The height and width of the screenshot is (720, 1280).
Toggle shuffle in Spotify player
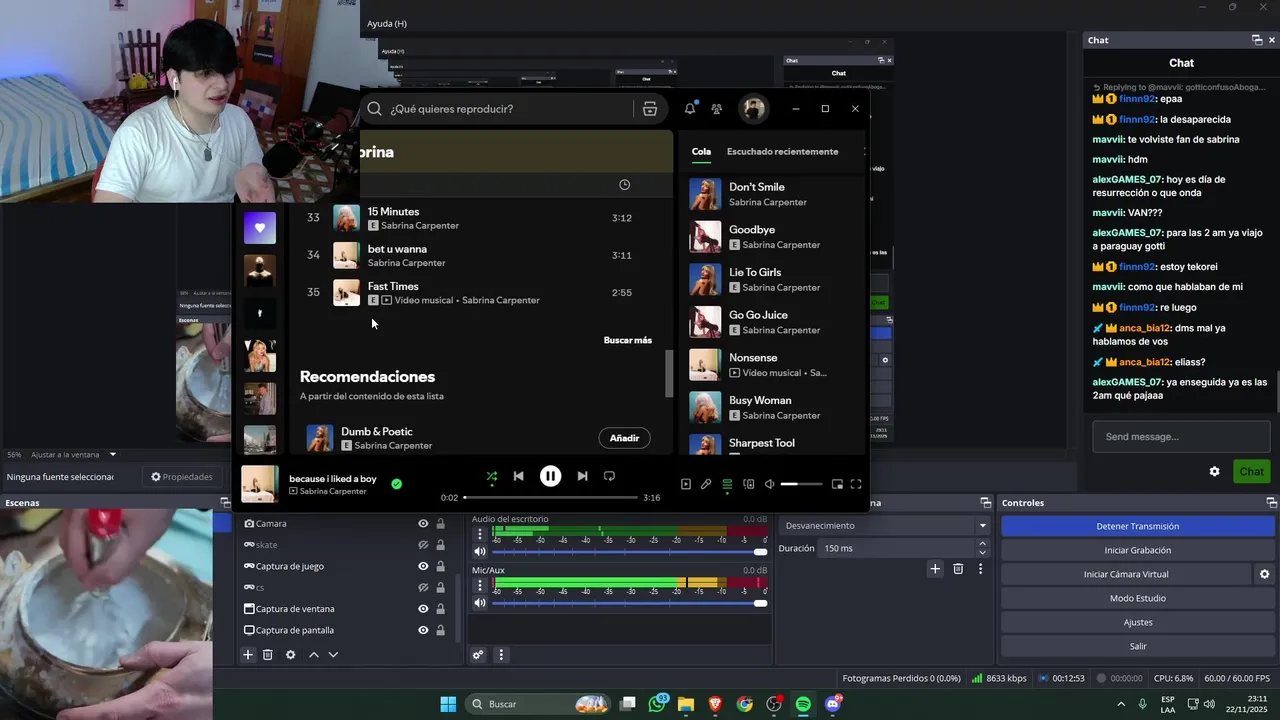click(491, 476)
